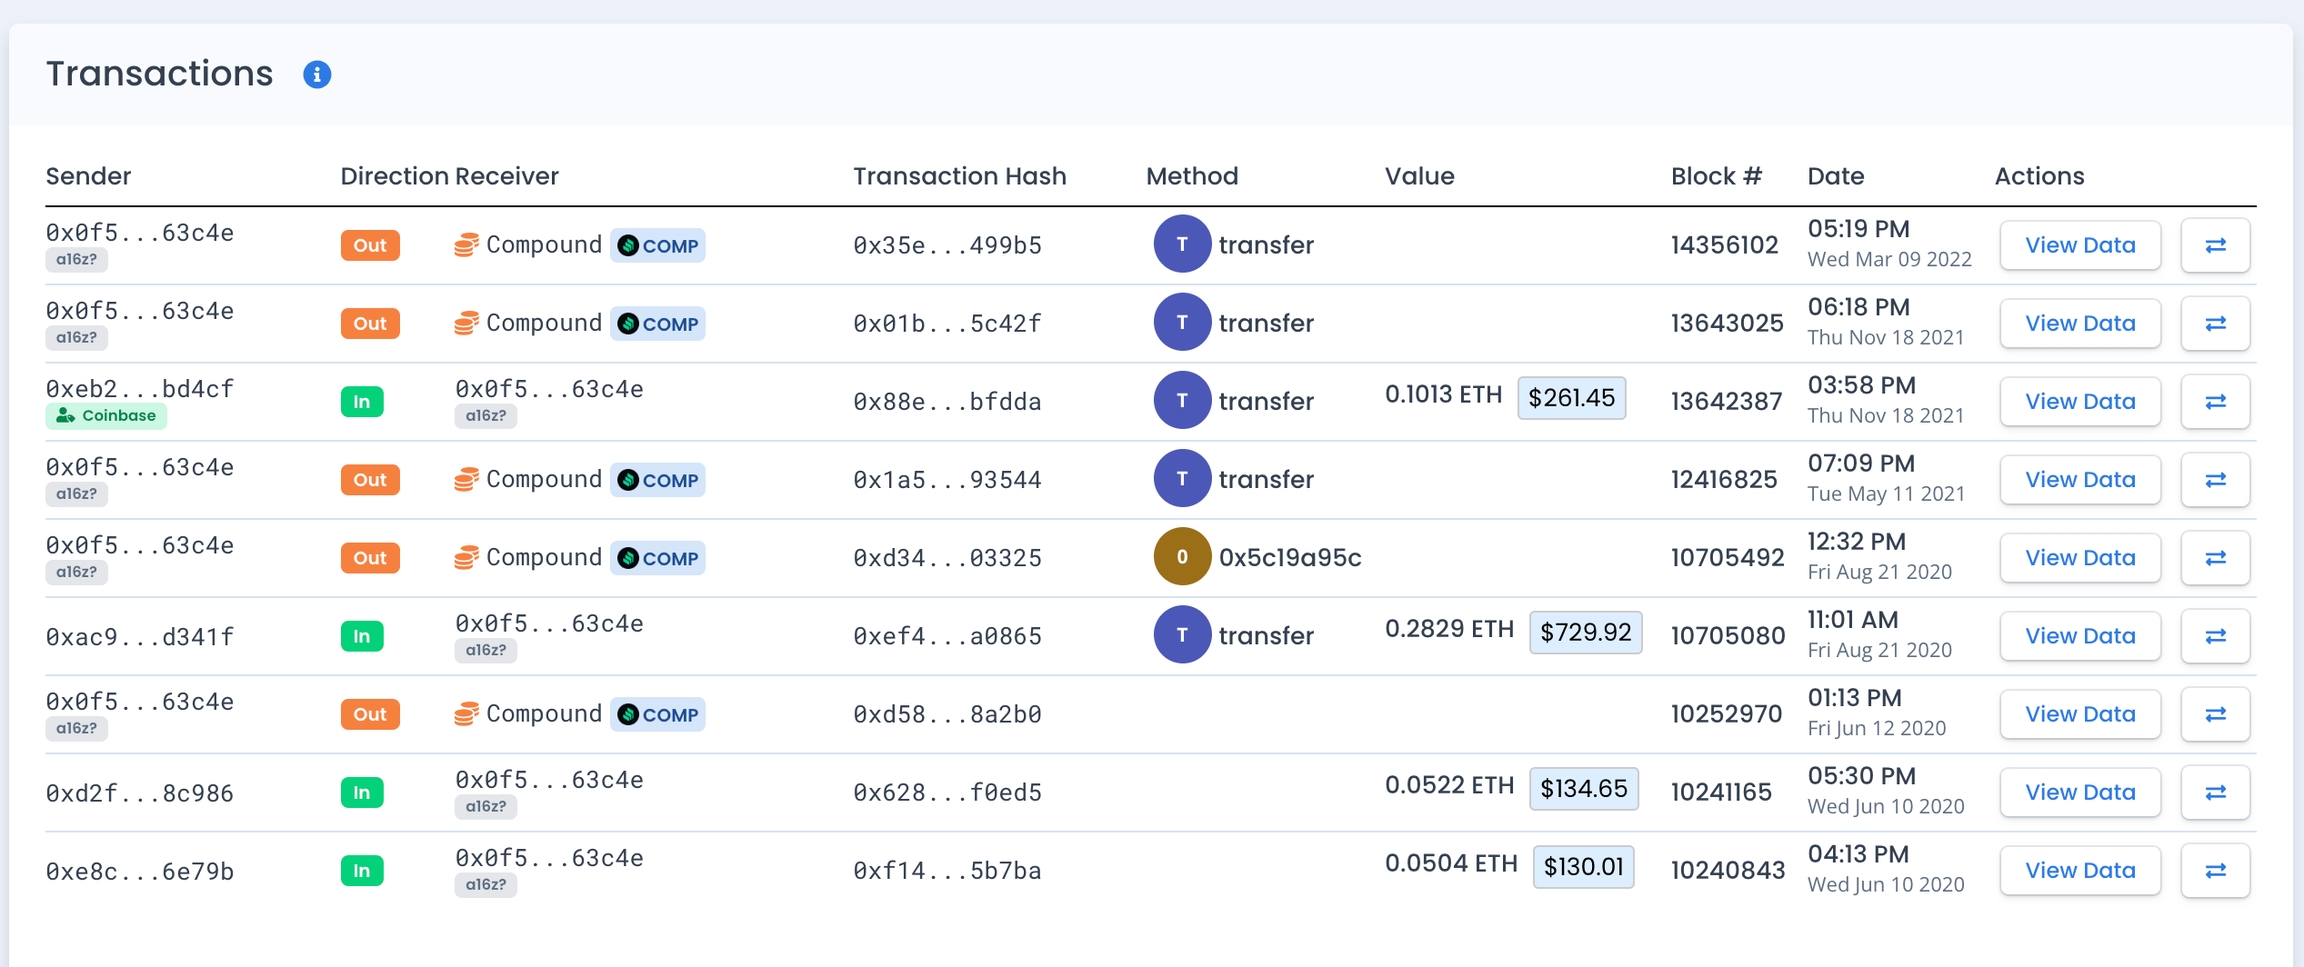Image resolution: width=2304 pixels, height=967 pixels.
Task: Click the Block # column header
Action: [1716, 176]
